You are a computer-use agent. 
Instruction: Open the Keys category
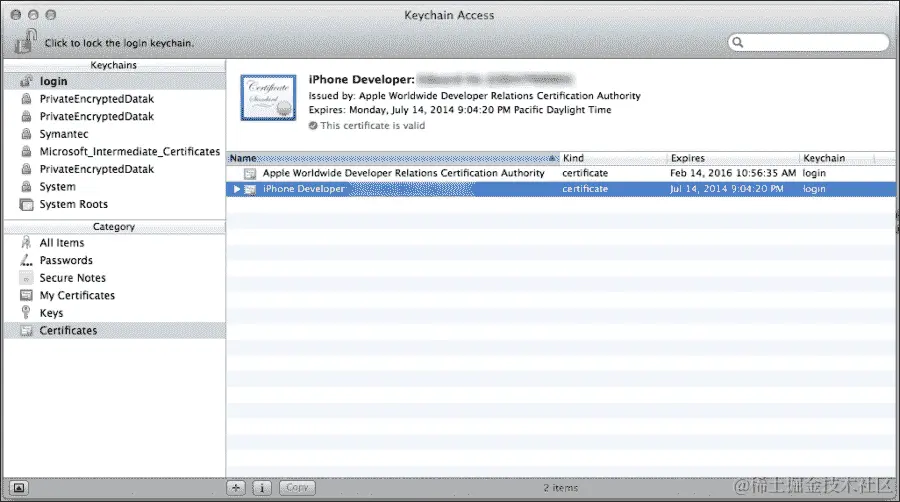114,313
